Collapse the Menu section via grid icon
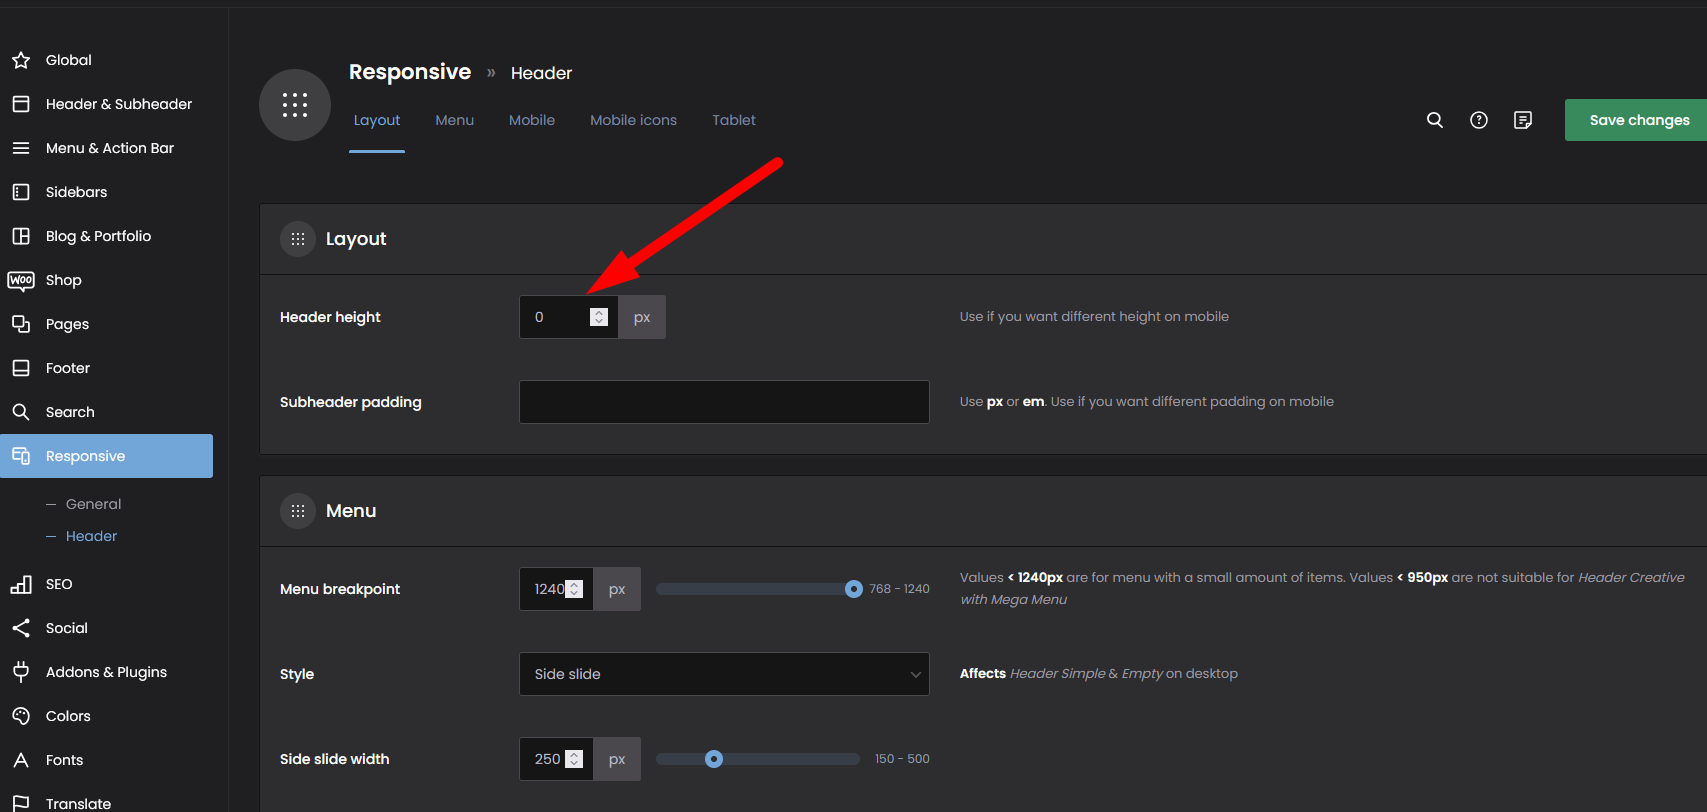 pyautogui.click(x=298, y=511)
